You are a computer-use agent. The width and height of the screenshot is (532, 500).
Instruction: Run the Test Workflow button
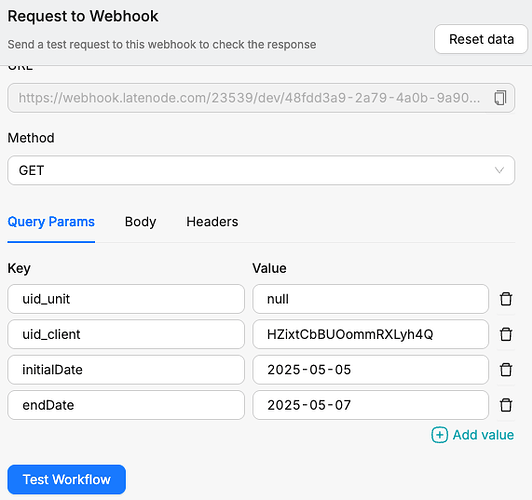[66, 479]
